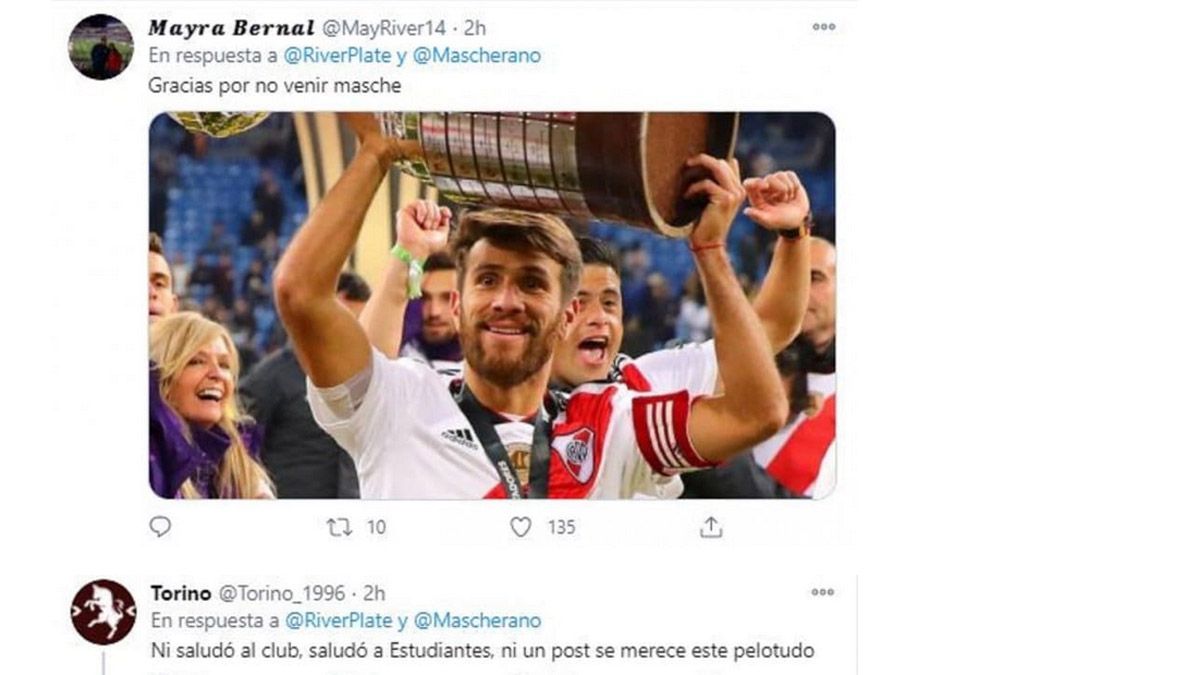
Task: Click Torino's bull logo avatar
Action: tap(103, 612)
